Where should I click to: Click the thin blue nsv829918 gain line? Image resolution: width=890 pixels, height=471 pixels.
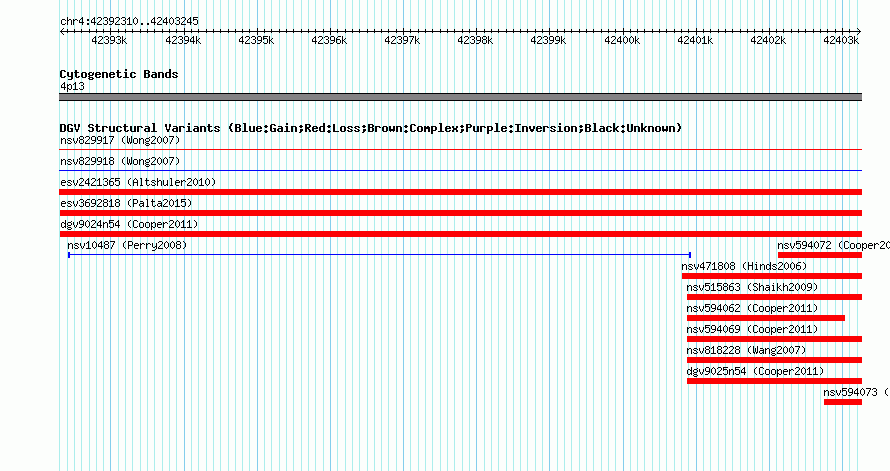coord(460,171)
